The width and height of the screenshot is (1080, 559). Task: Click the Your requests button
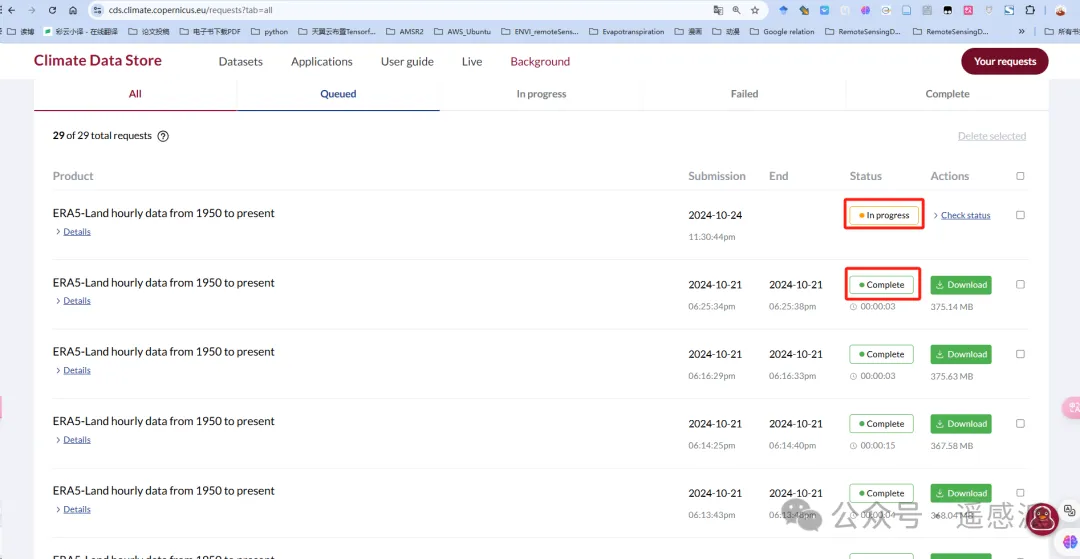[x=1005, y=61]
